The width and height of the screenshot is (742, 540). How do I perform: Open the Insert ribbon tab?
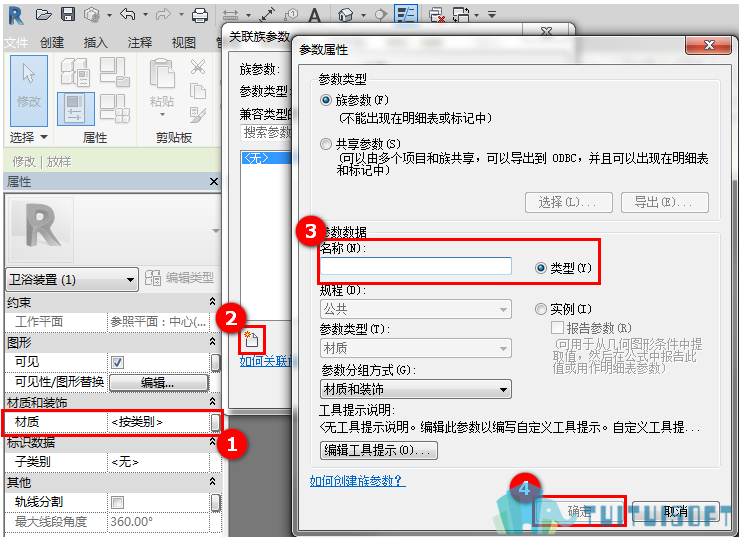(x=96, y=43)
